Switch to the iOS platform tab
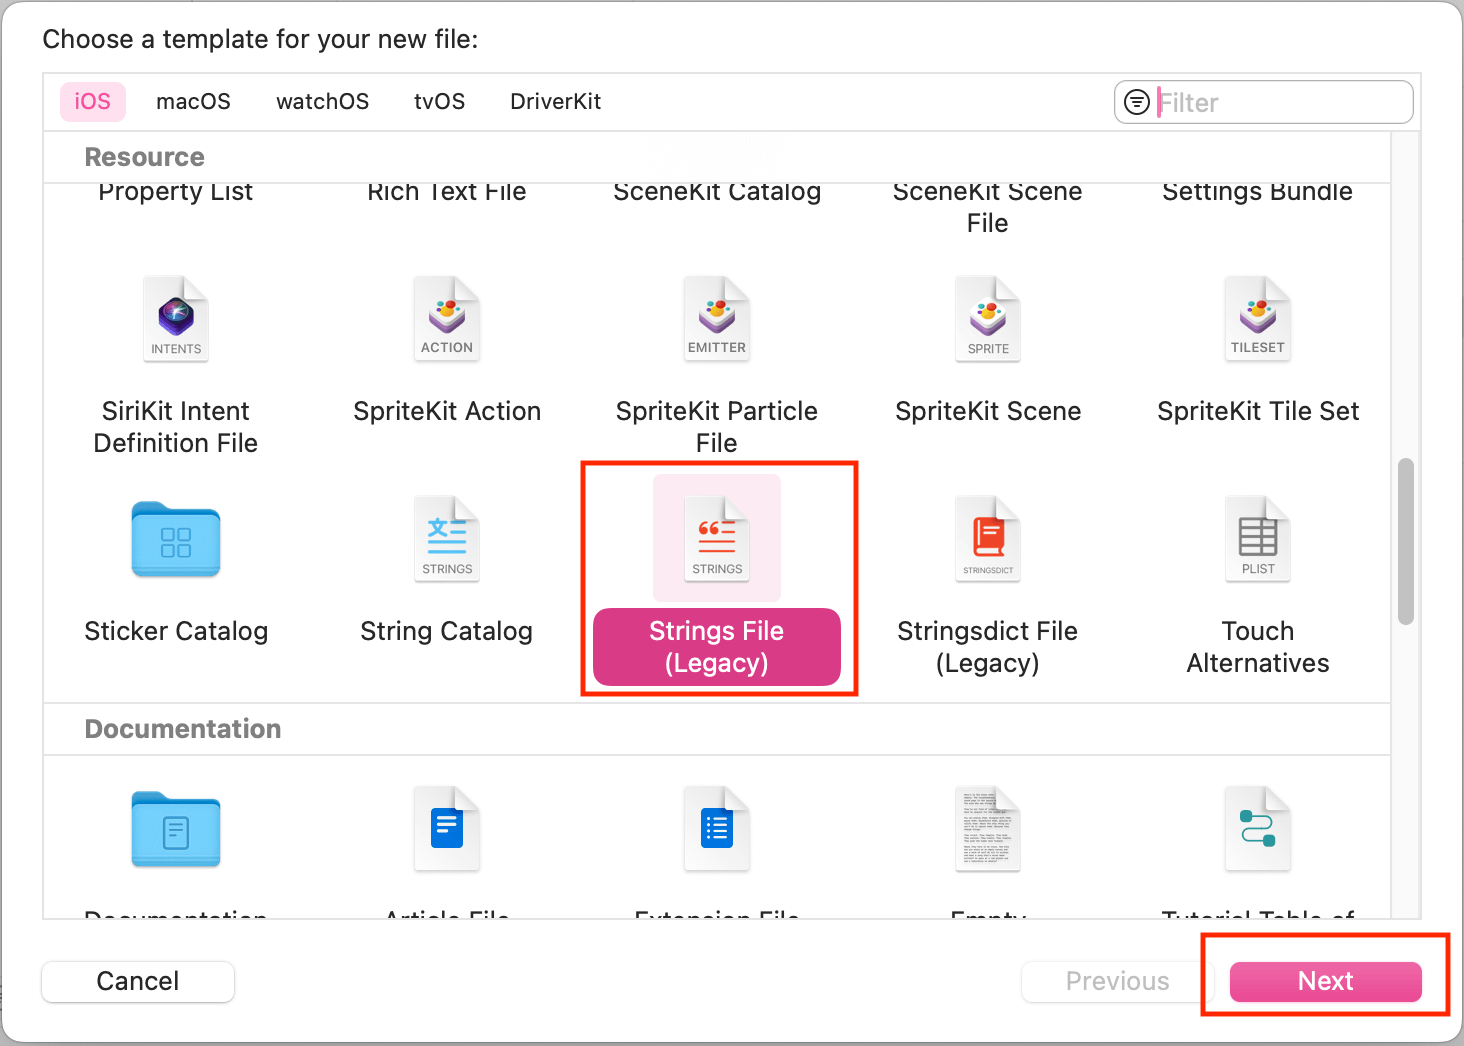 coord(93,102)
